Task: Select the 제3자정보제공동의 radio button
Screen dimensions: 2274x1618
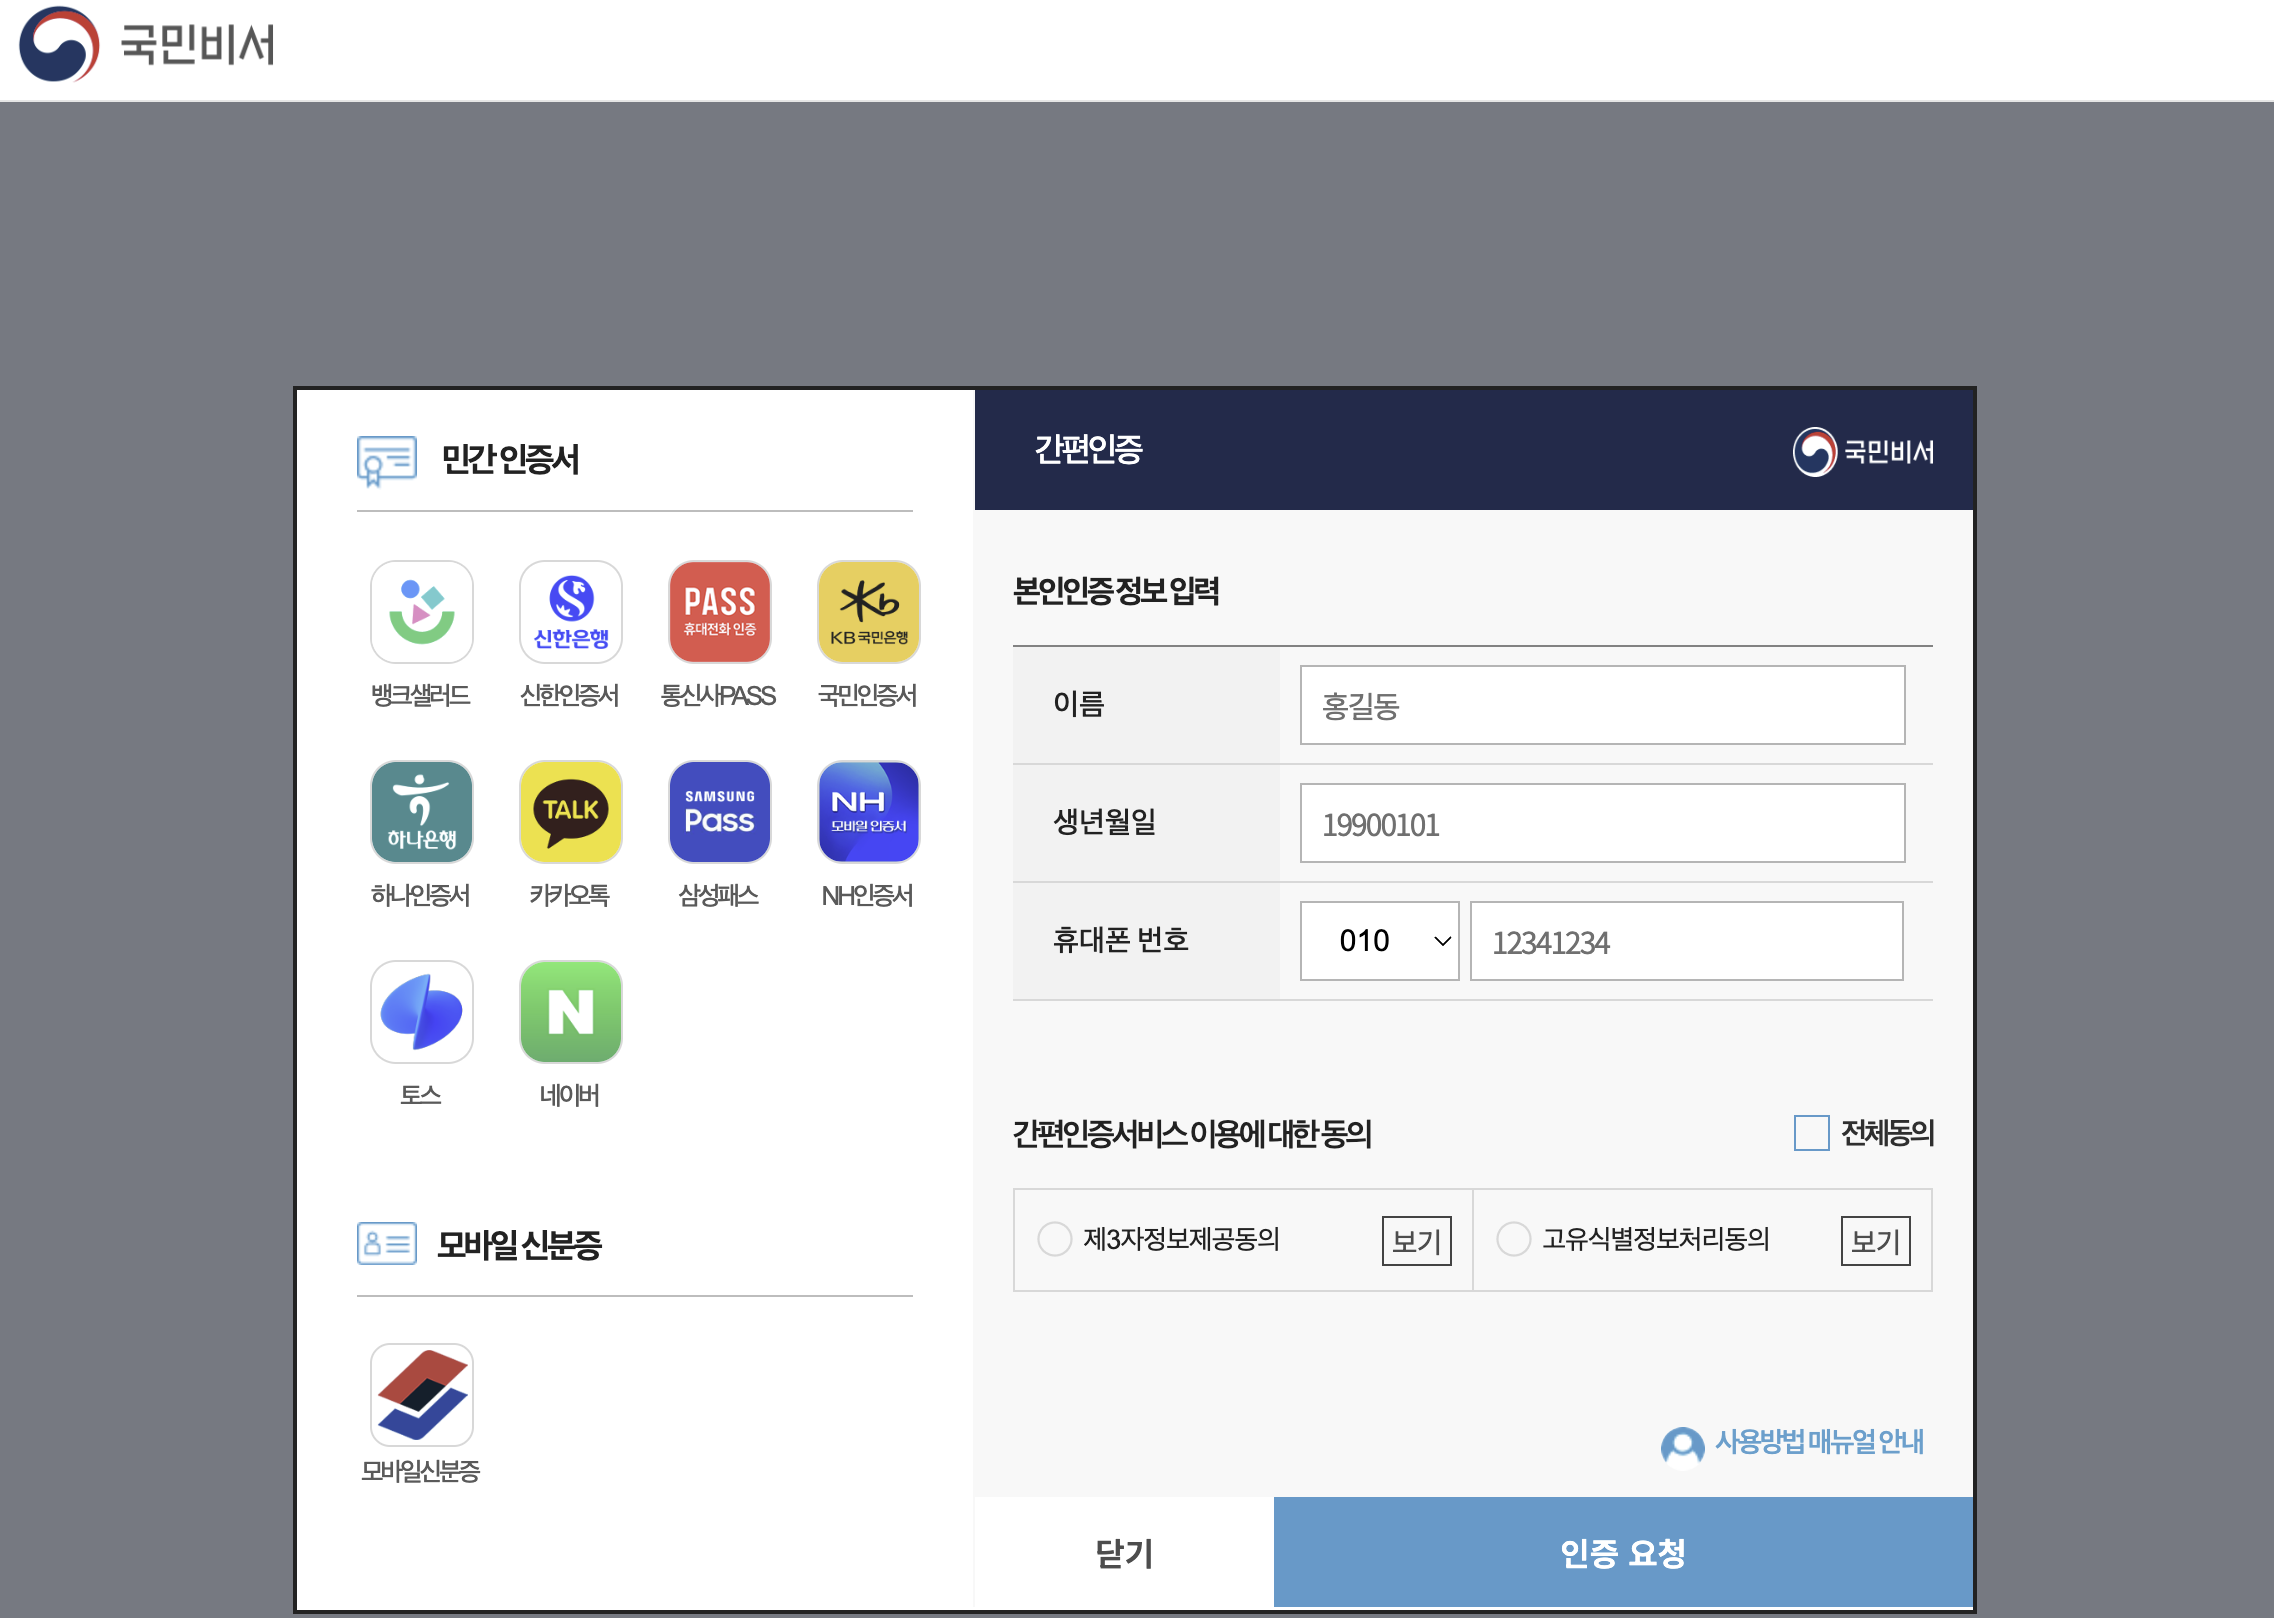Action: click(1054, 1239)
